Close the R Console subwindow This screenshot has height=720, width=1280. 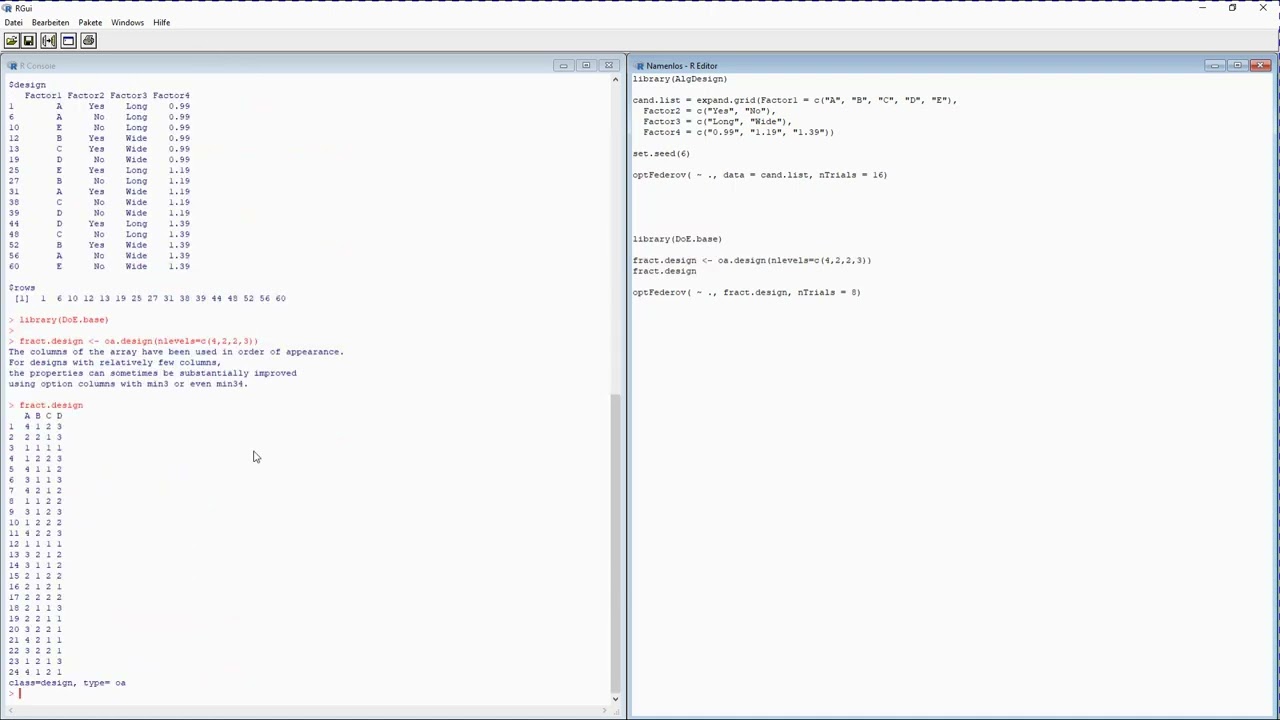608,66
